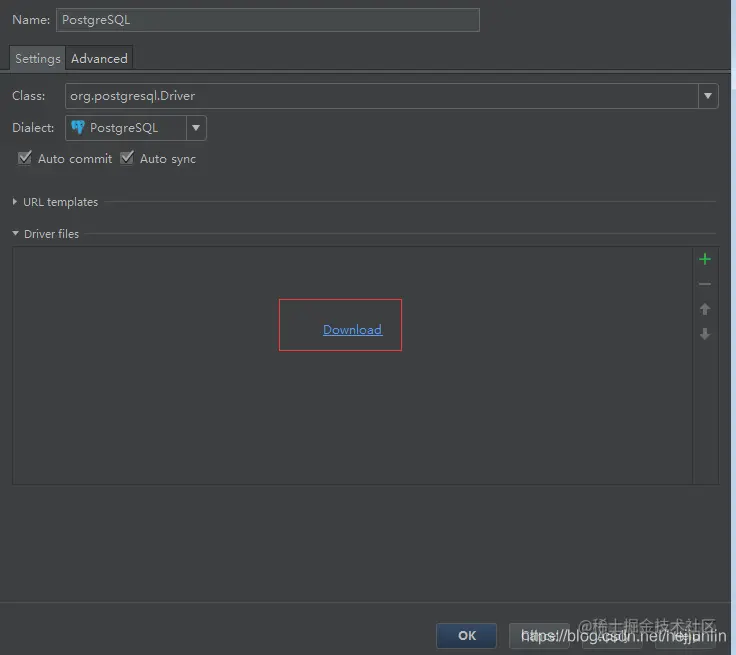Add a driver file with the green plus
Viewport: 736px width, 655px height.
[705, 259]
